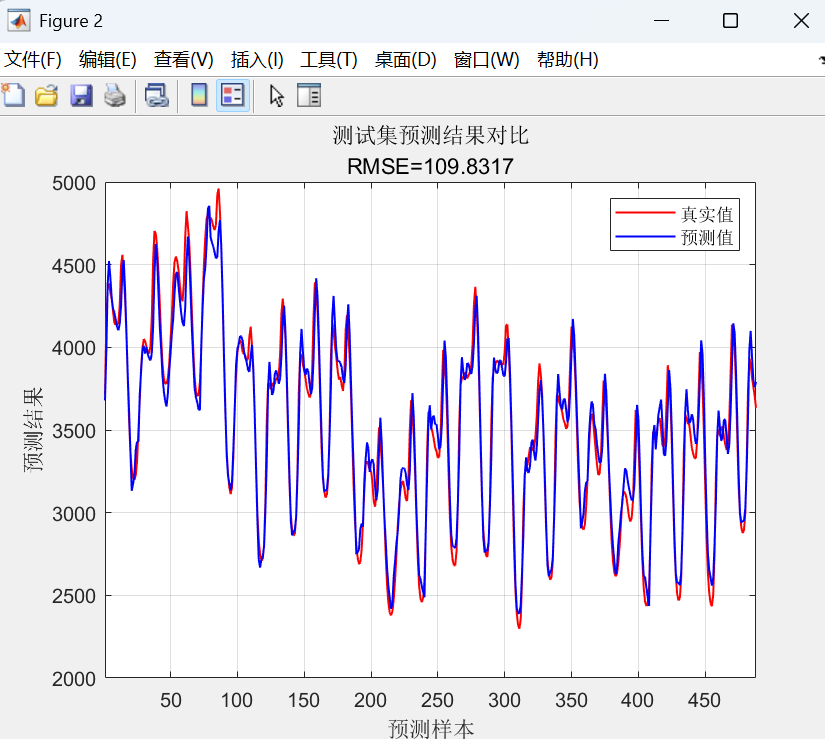
Task: Open the 帮助(H) menu
Action: (x=568, y=59)
